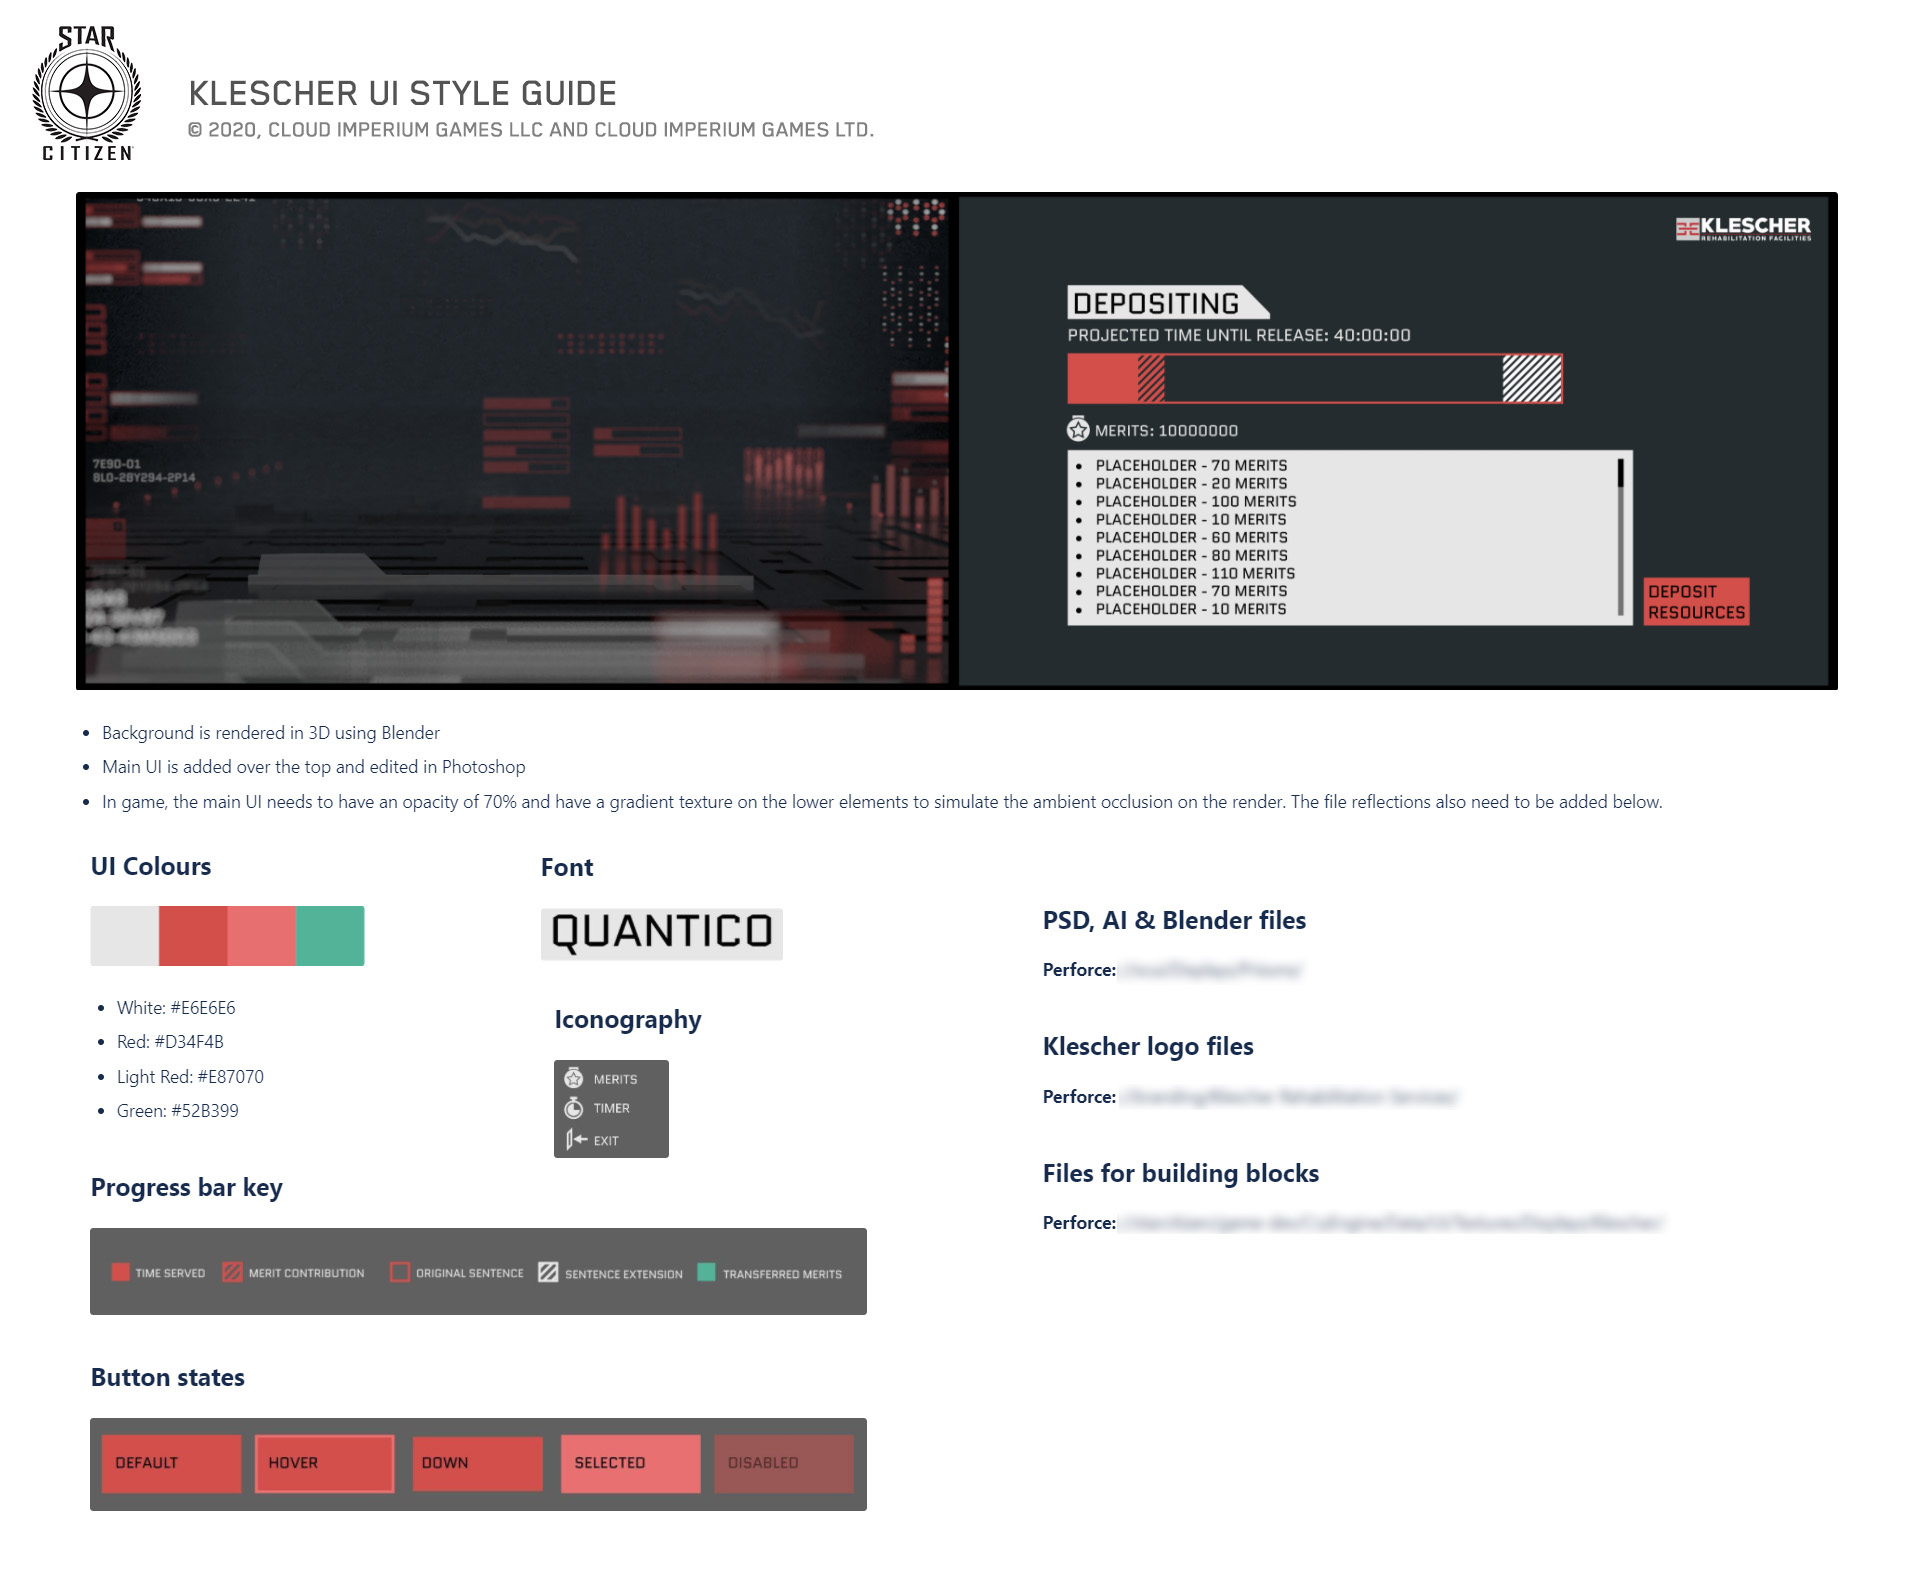Select the light red colour swatch
The image size is (1932, 1592).
(261, 936)
